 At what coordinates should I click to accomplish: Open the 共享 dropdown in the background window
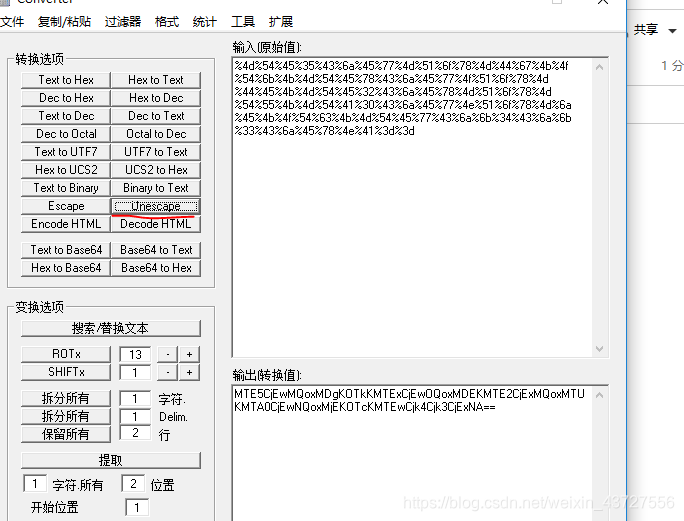[x=655, y=30]
